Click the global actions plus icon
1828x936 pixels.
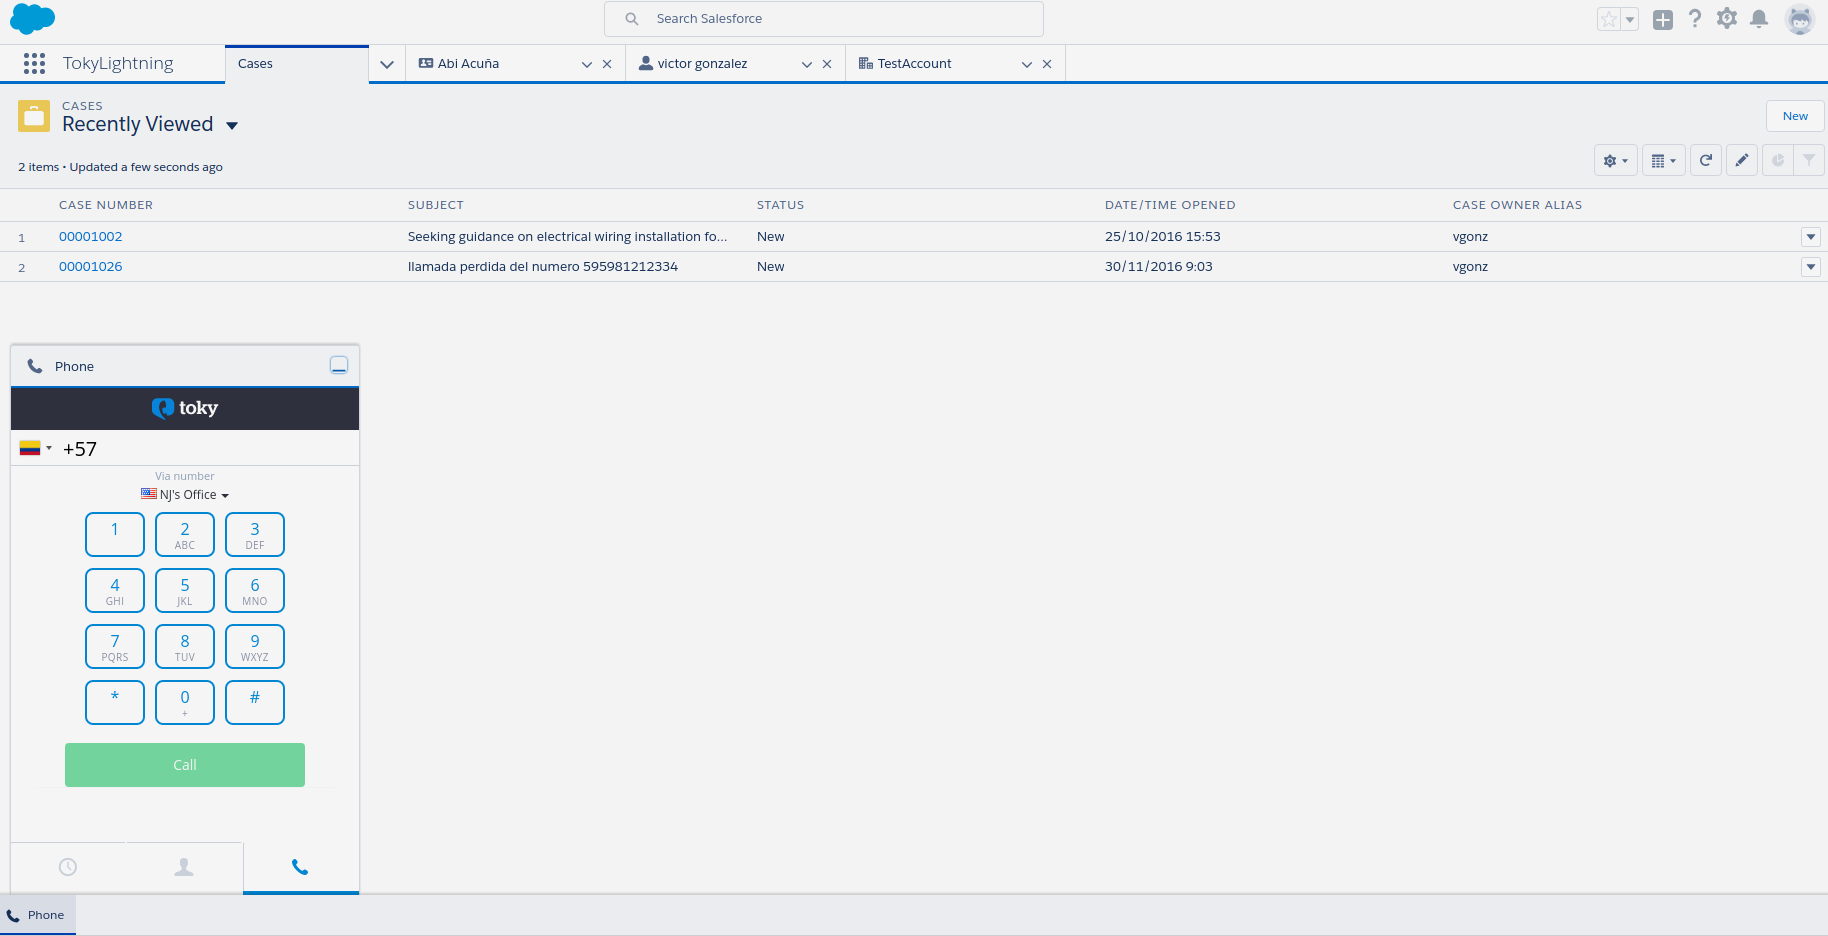[1662, 19]
